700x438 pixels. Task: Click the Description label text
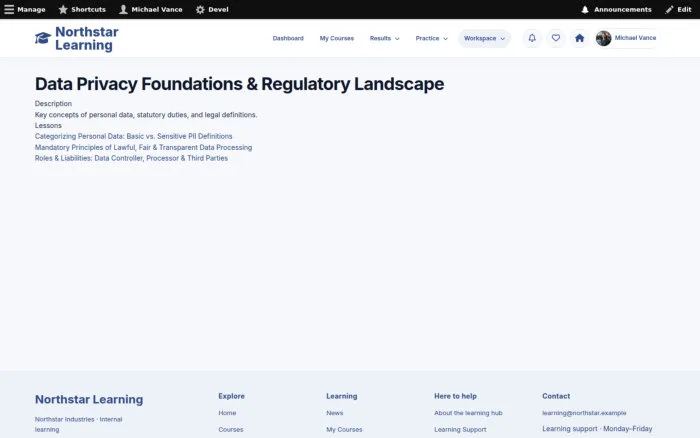tap(53, 104)
